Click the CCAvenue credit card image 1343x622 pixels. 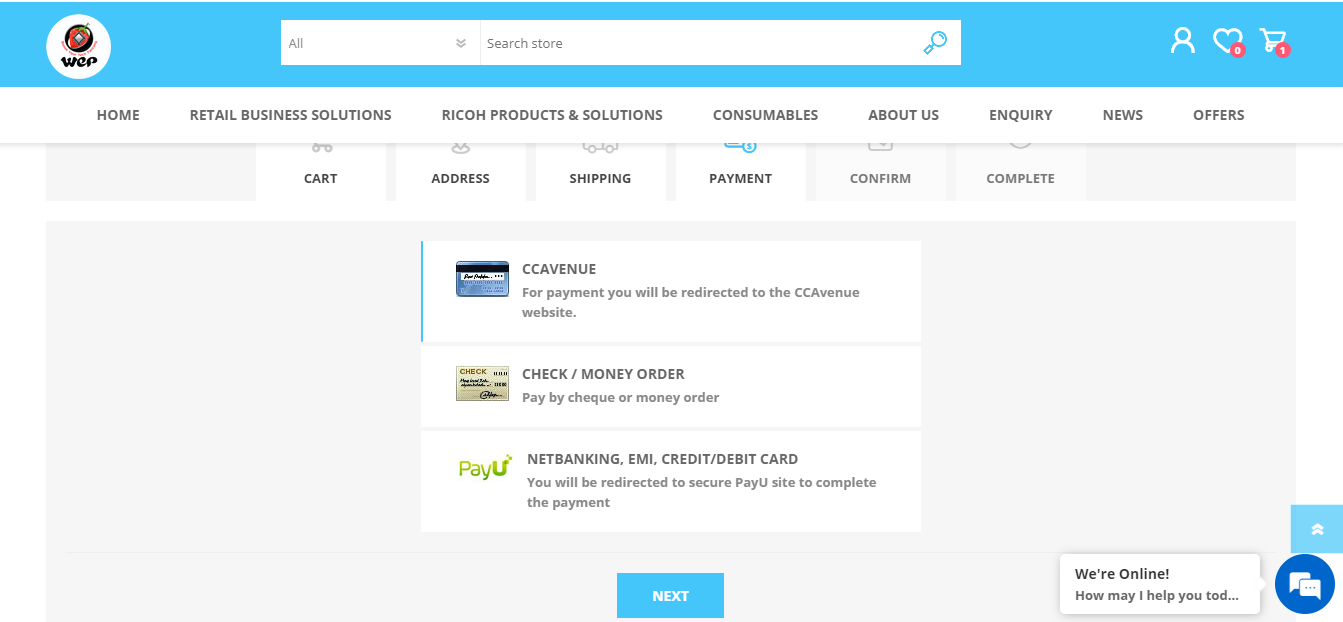tap(482, 279)
